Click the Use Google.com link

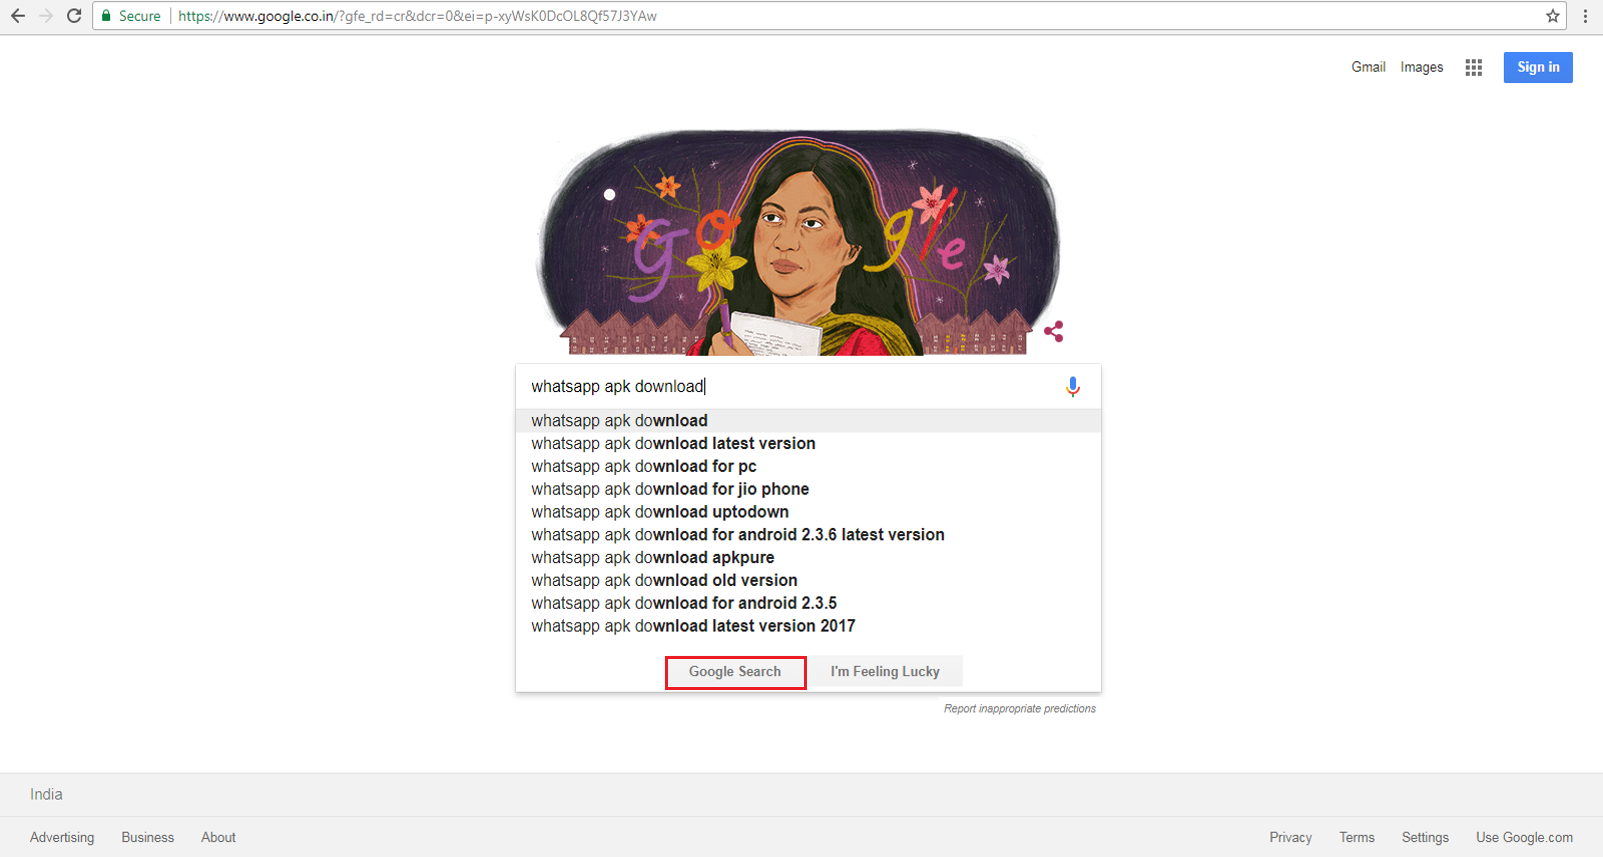pyautogui.click(x=1524, y=838)
